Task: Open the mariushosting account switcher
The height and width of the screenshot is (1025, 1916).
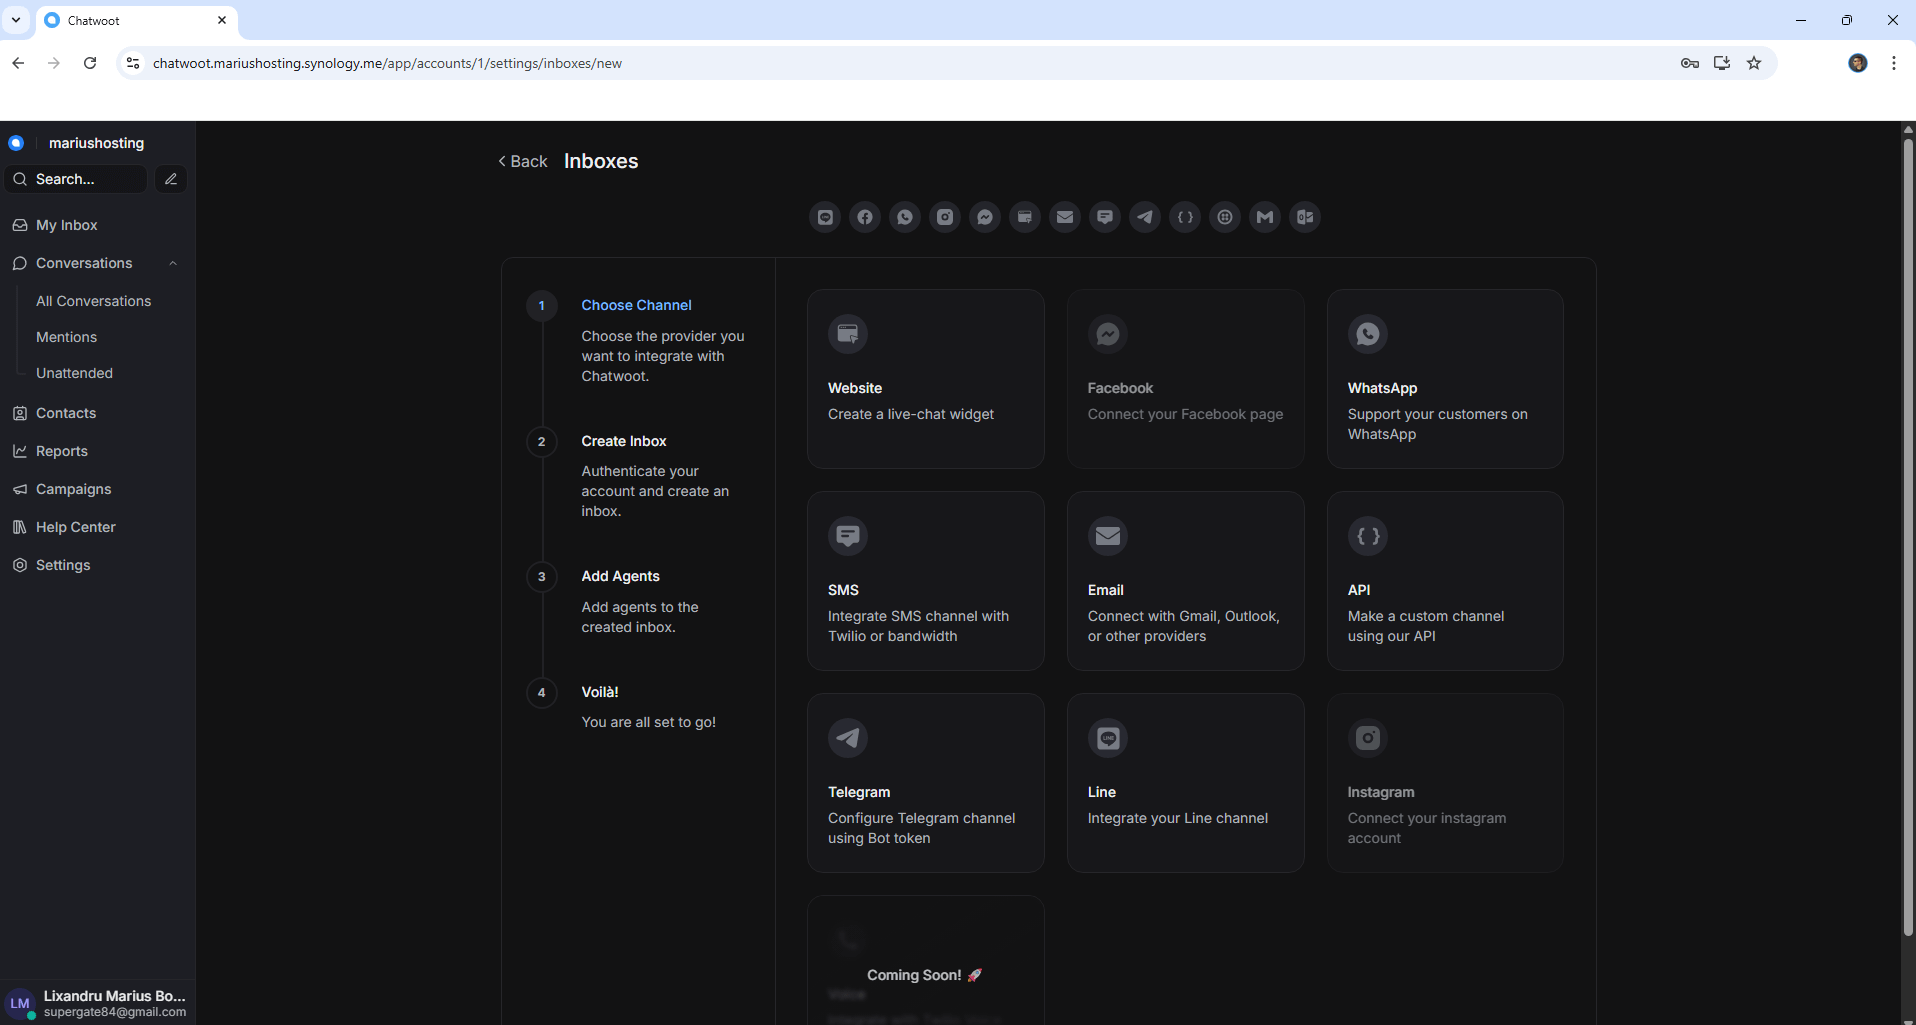Action: coord(95,143)
